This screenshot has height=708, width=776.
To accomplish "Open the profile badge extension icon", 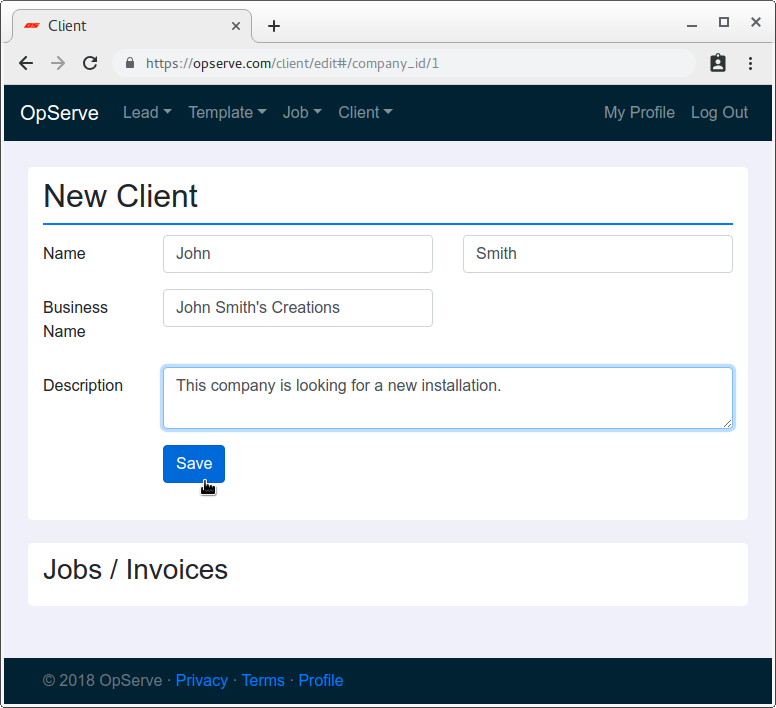I will 718,63.
